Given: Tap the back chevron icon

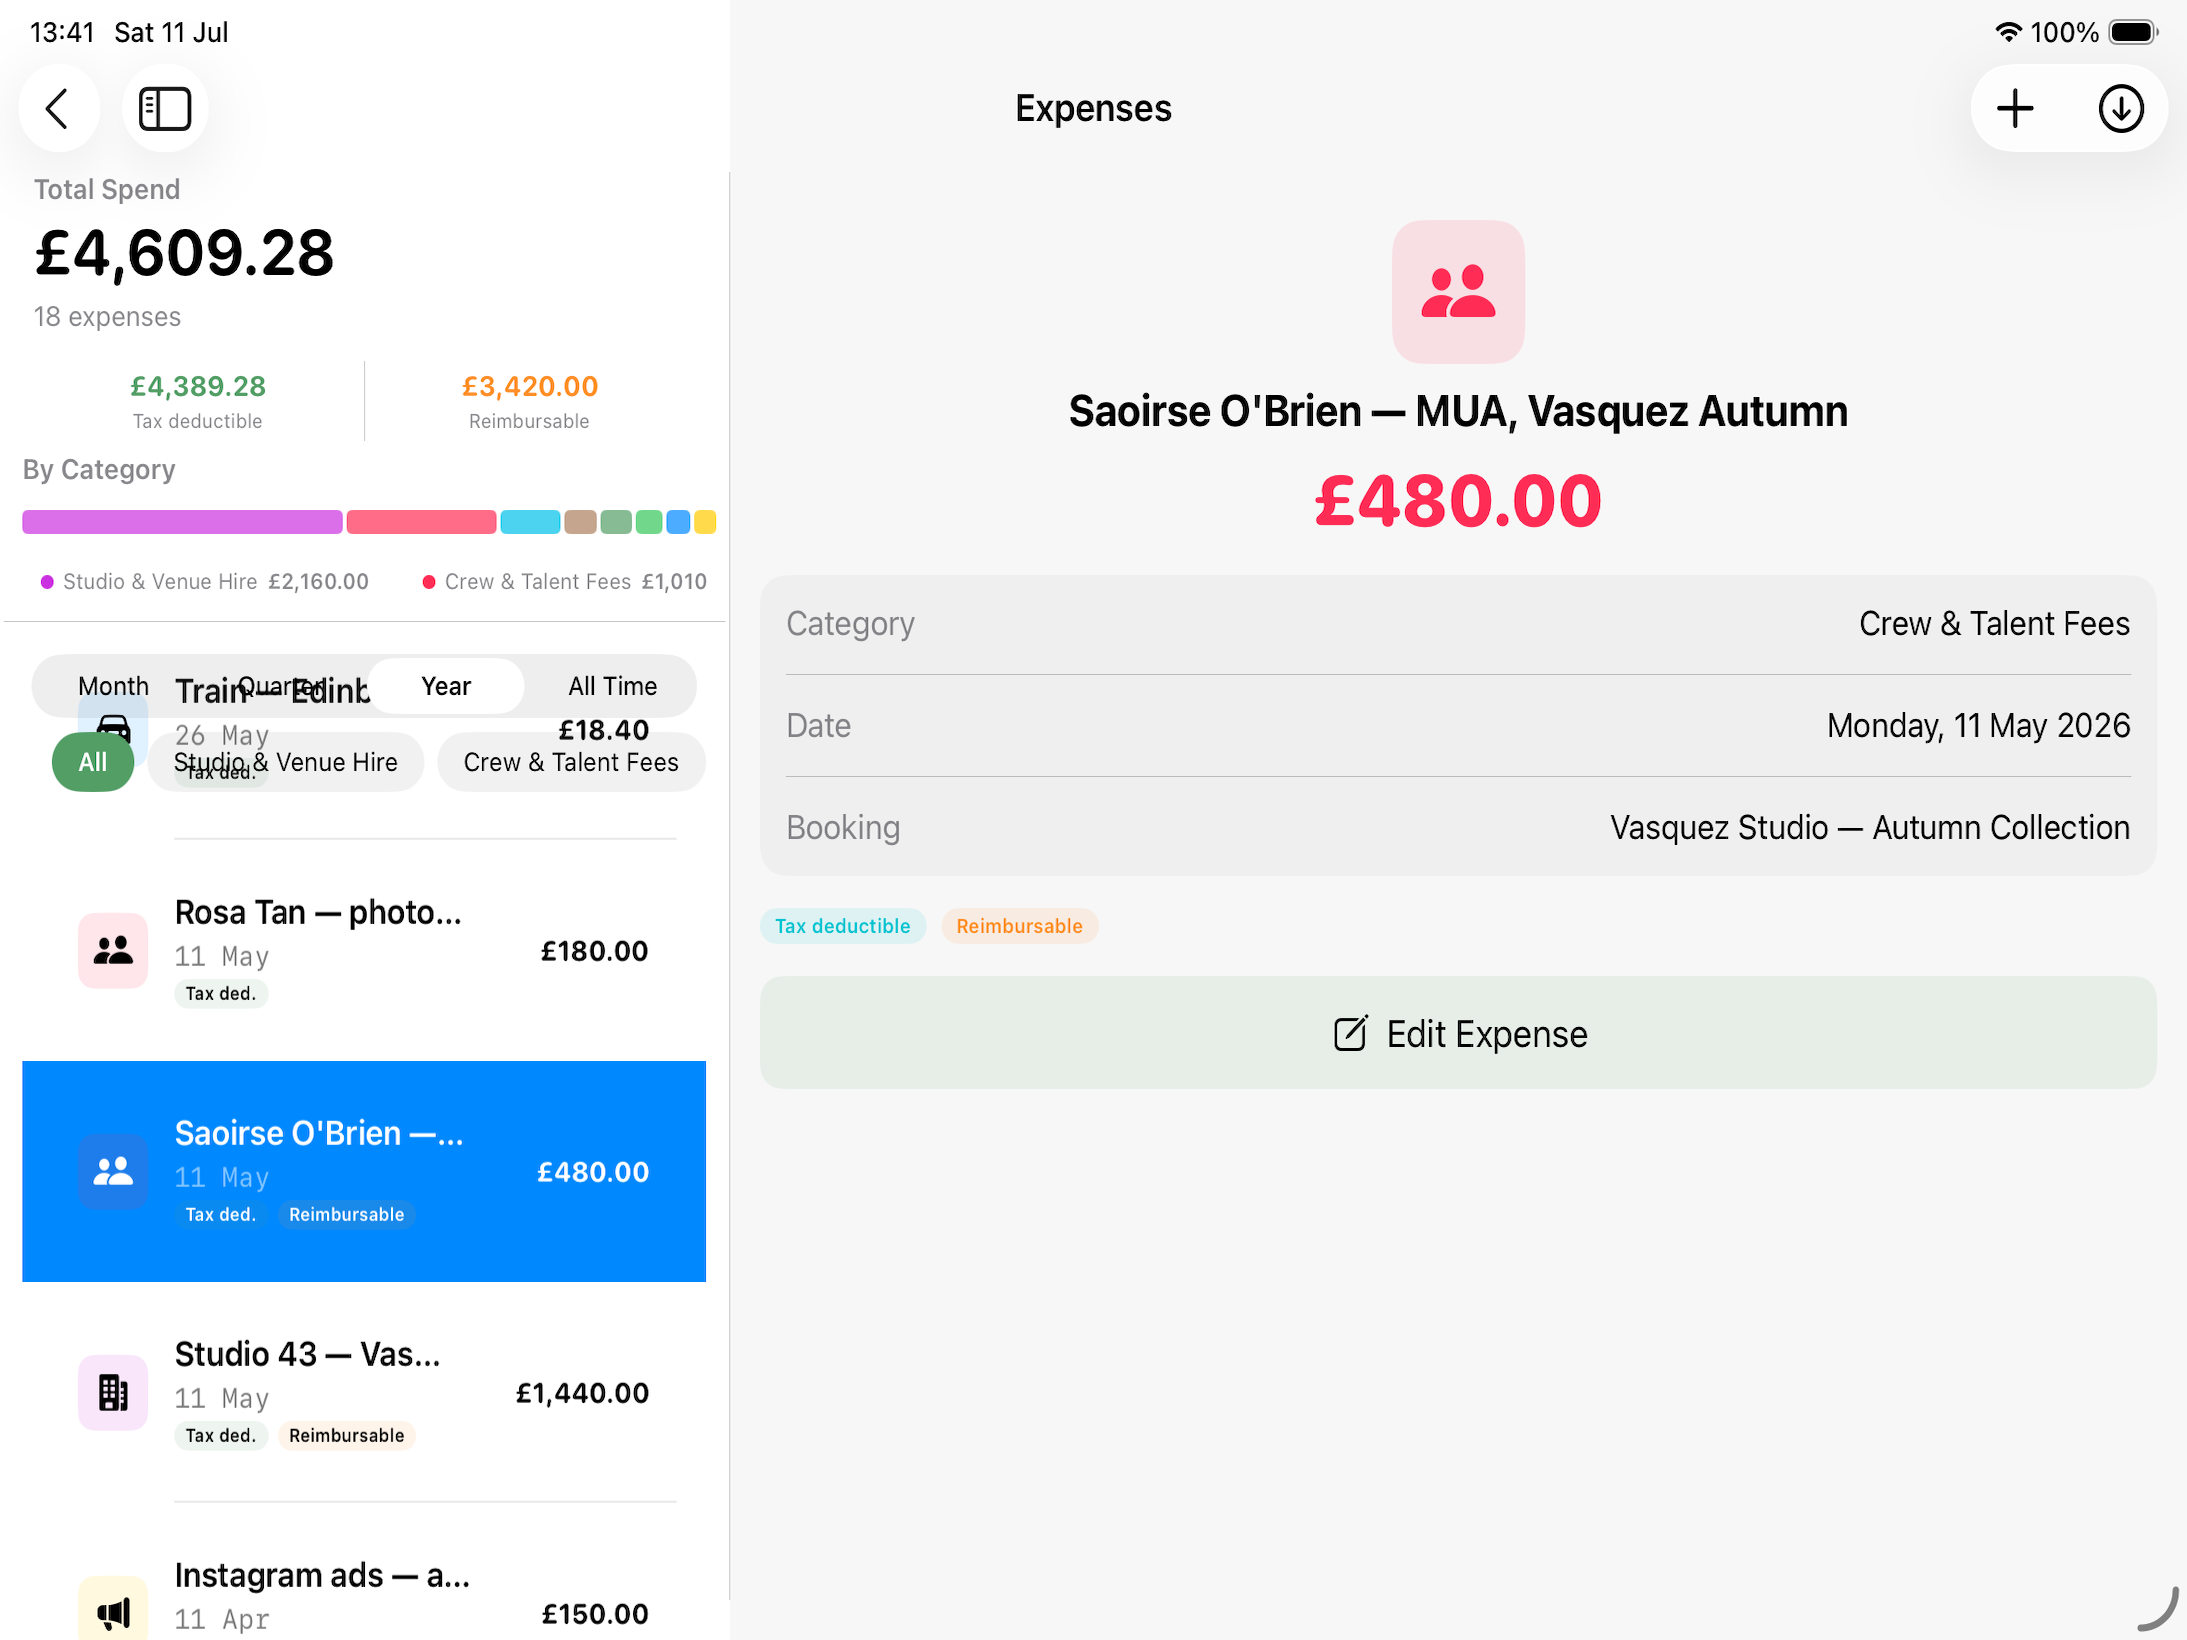Looking at the screenshot, I should (58, 108).
